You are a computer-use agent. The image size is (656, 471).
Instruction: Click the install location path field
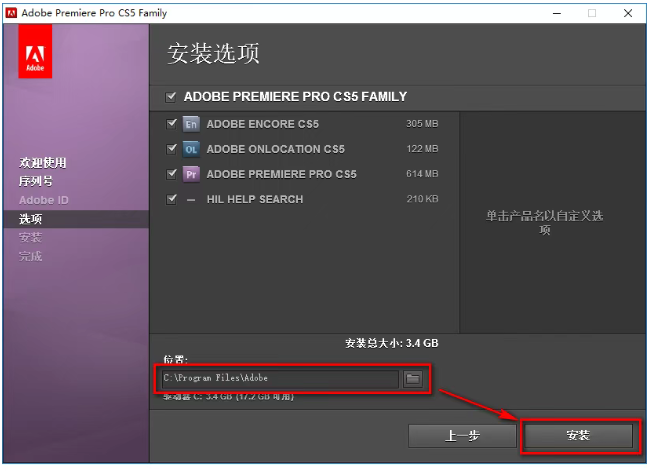pyautogui.click(x=279, y=378)
